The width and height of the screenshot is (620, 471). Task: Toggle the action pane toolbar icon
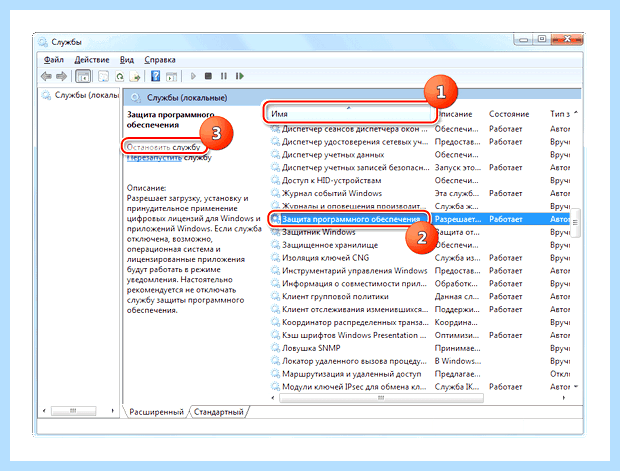tap(171, 76)
